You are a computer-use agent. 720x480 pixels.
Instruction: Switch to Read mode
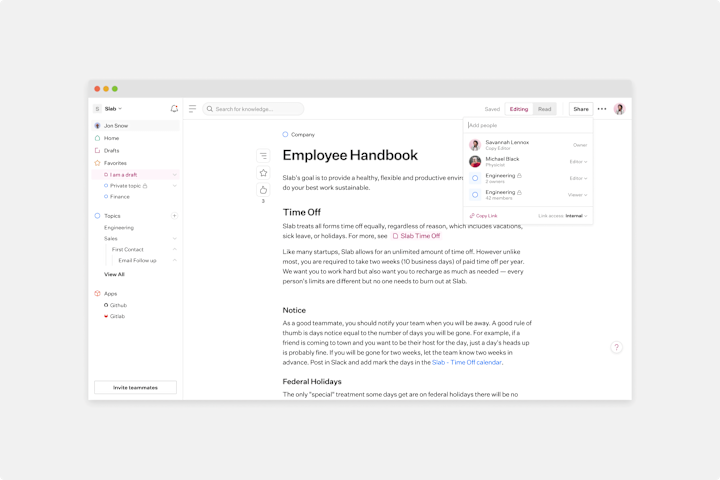(x=545, y=109)
